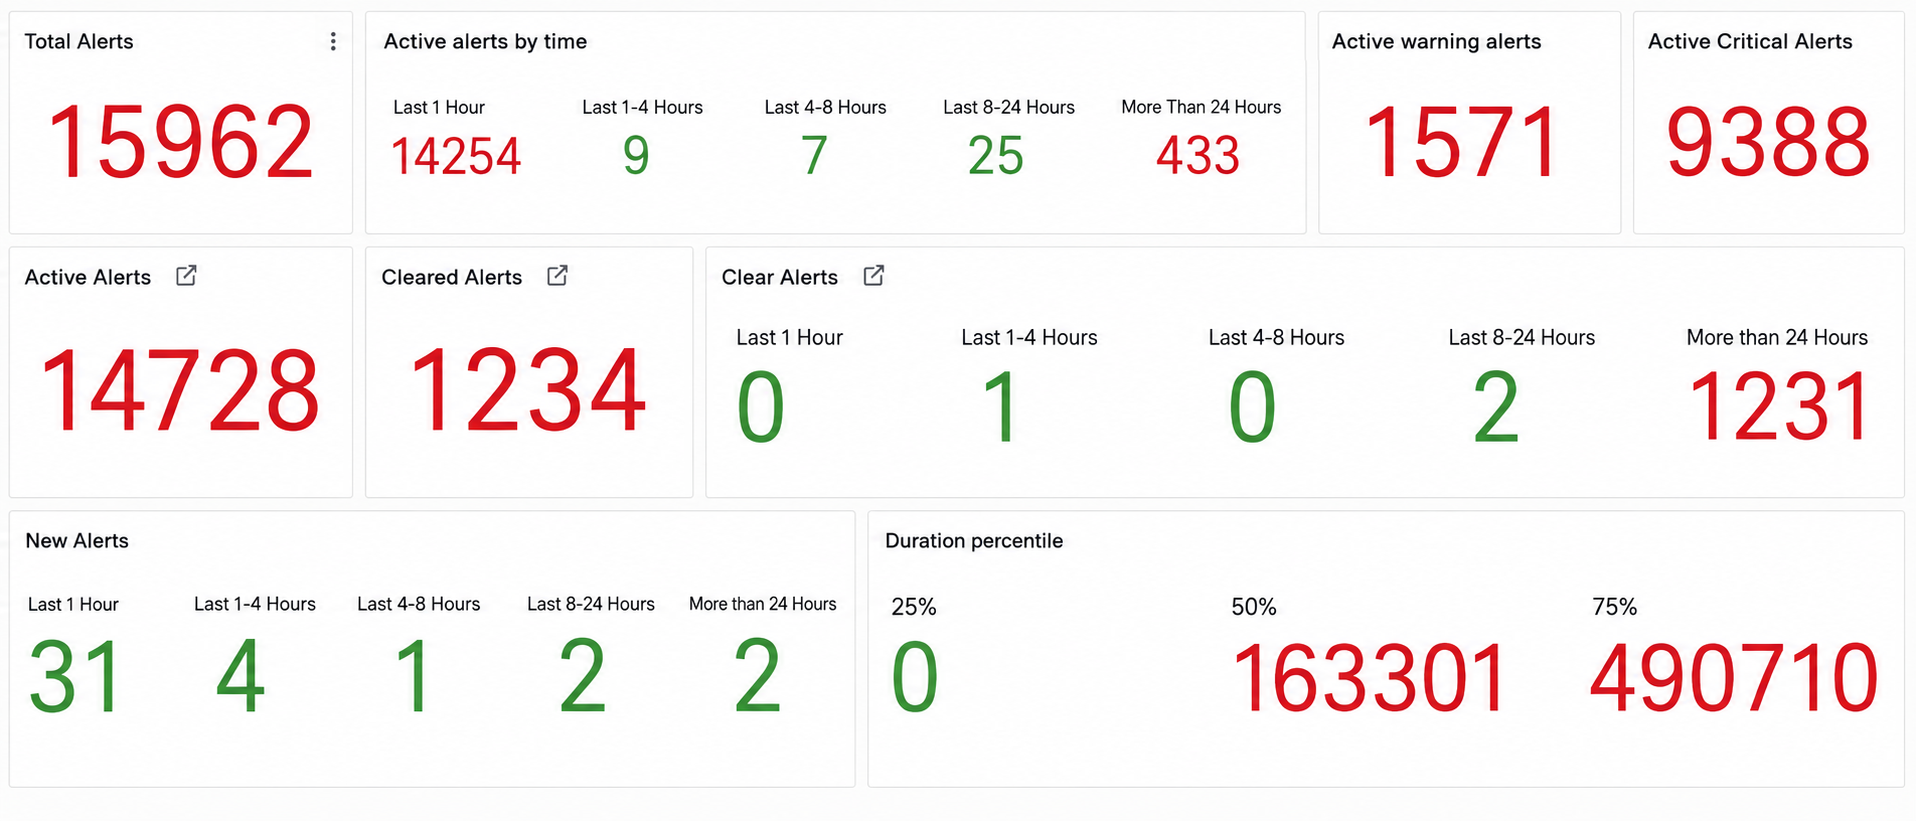Select 'Last 4-8 Hours' label in Active alerts by time
1916x821 pixels.
pyautogui.click(x=826, y=107)
